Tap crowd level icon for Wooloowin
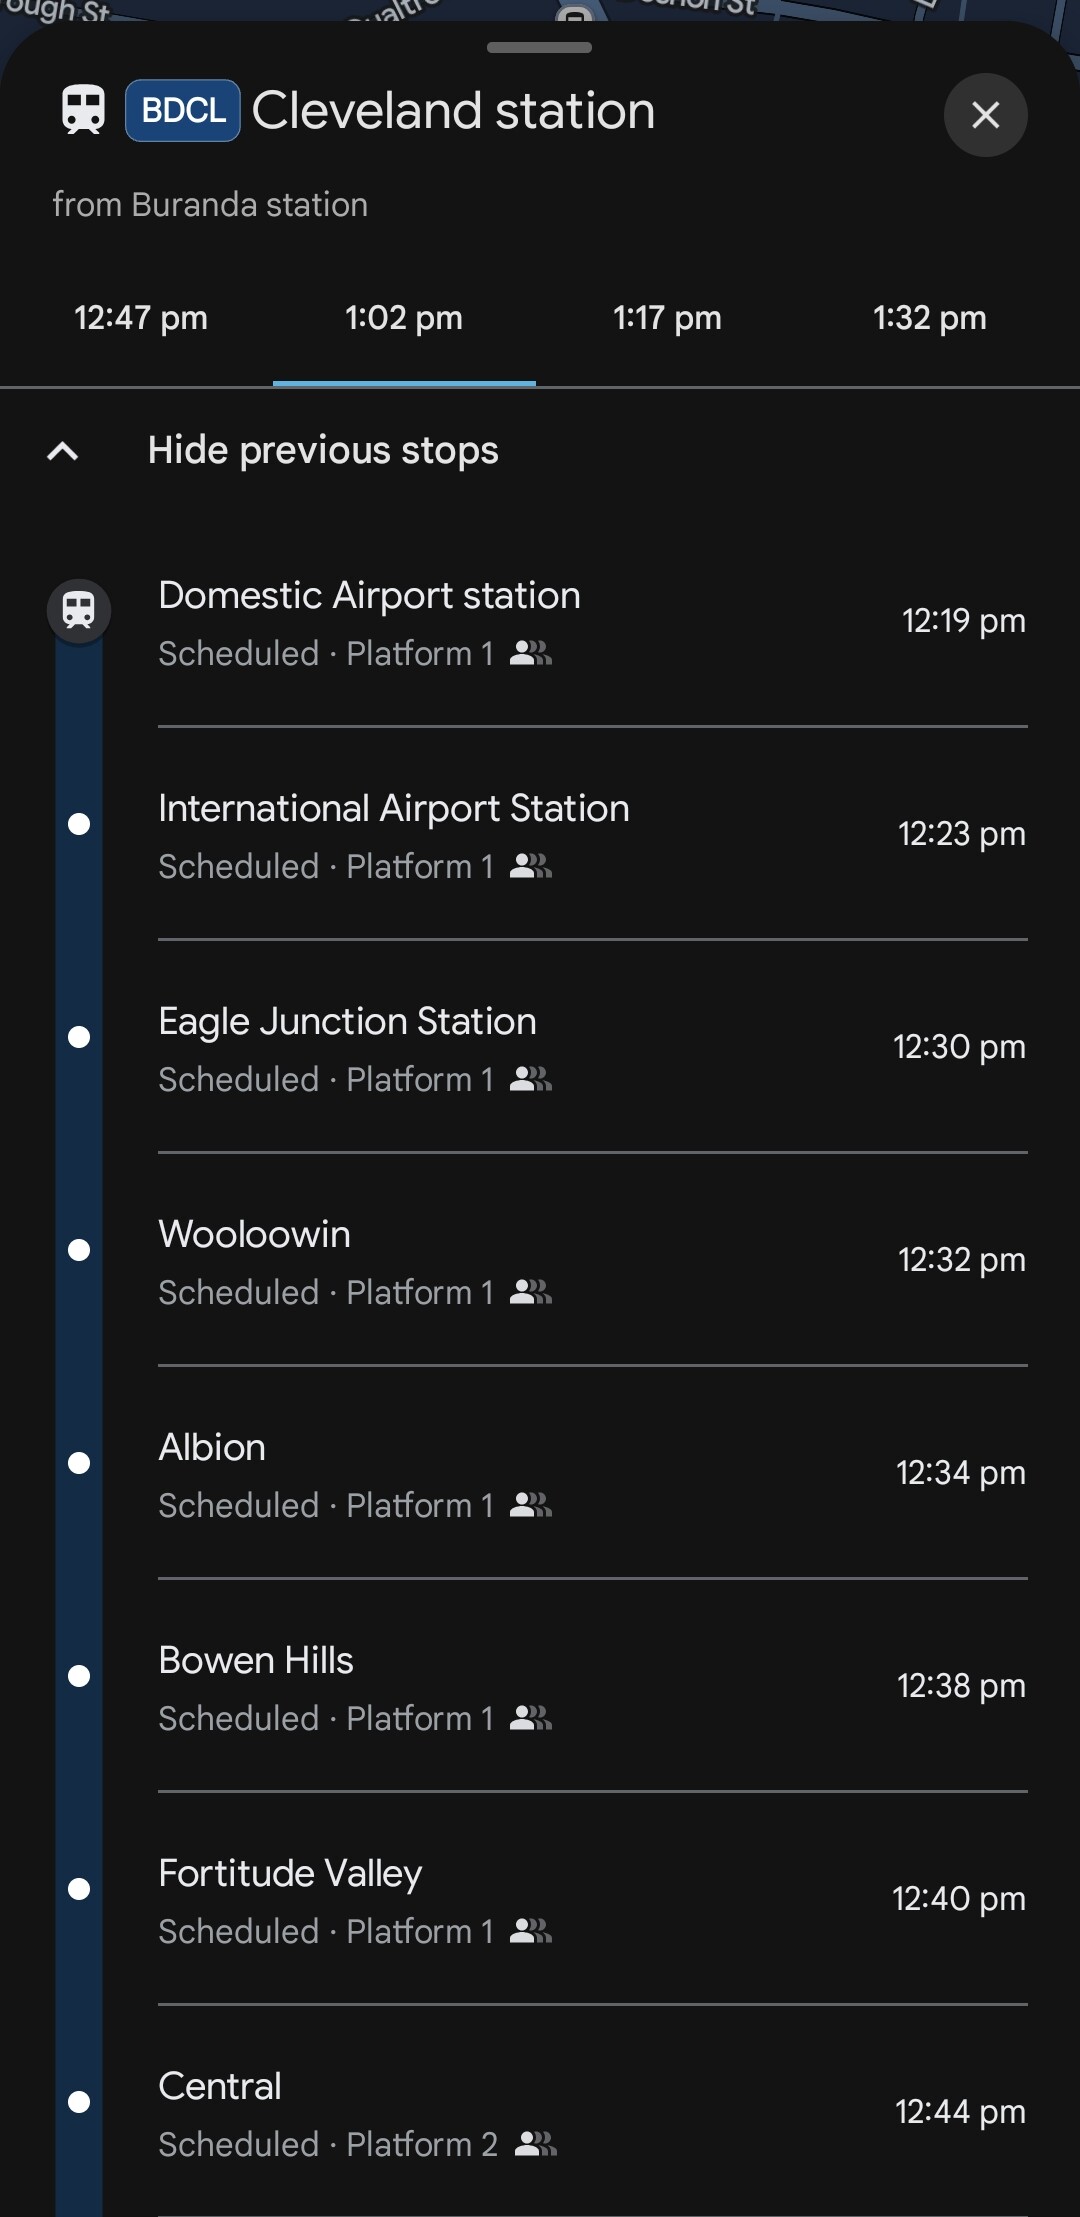The width and height of the screenshot is (1080, 2217). coord(530,1292)
